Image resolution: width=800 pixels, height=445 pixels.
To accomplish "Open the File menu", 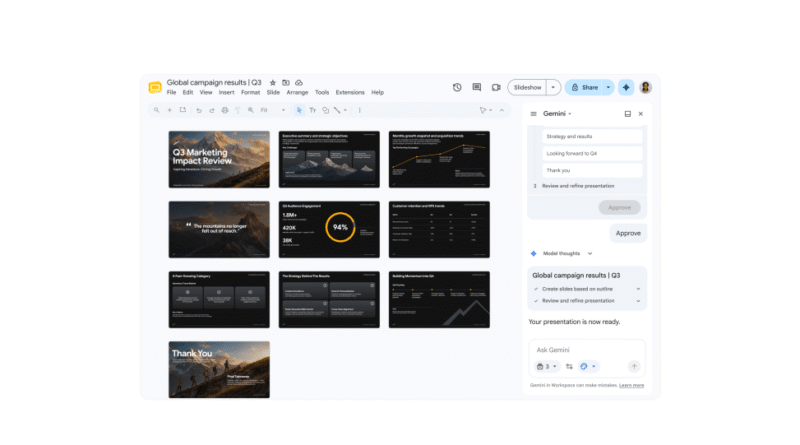I will point(171,92).
